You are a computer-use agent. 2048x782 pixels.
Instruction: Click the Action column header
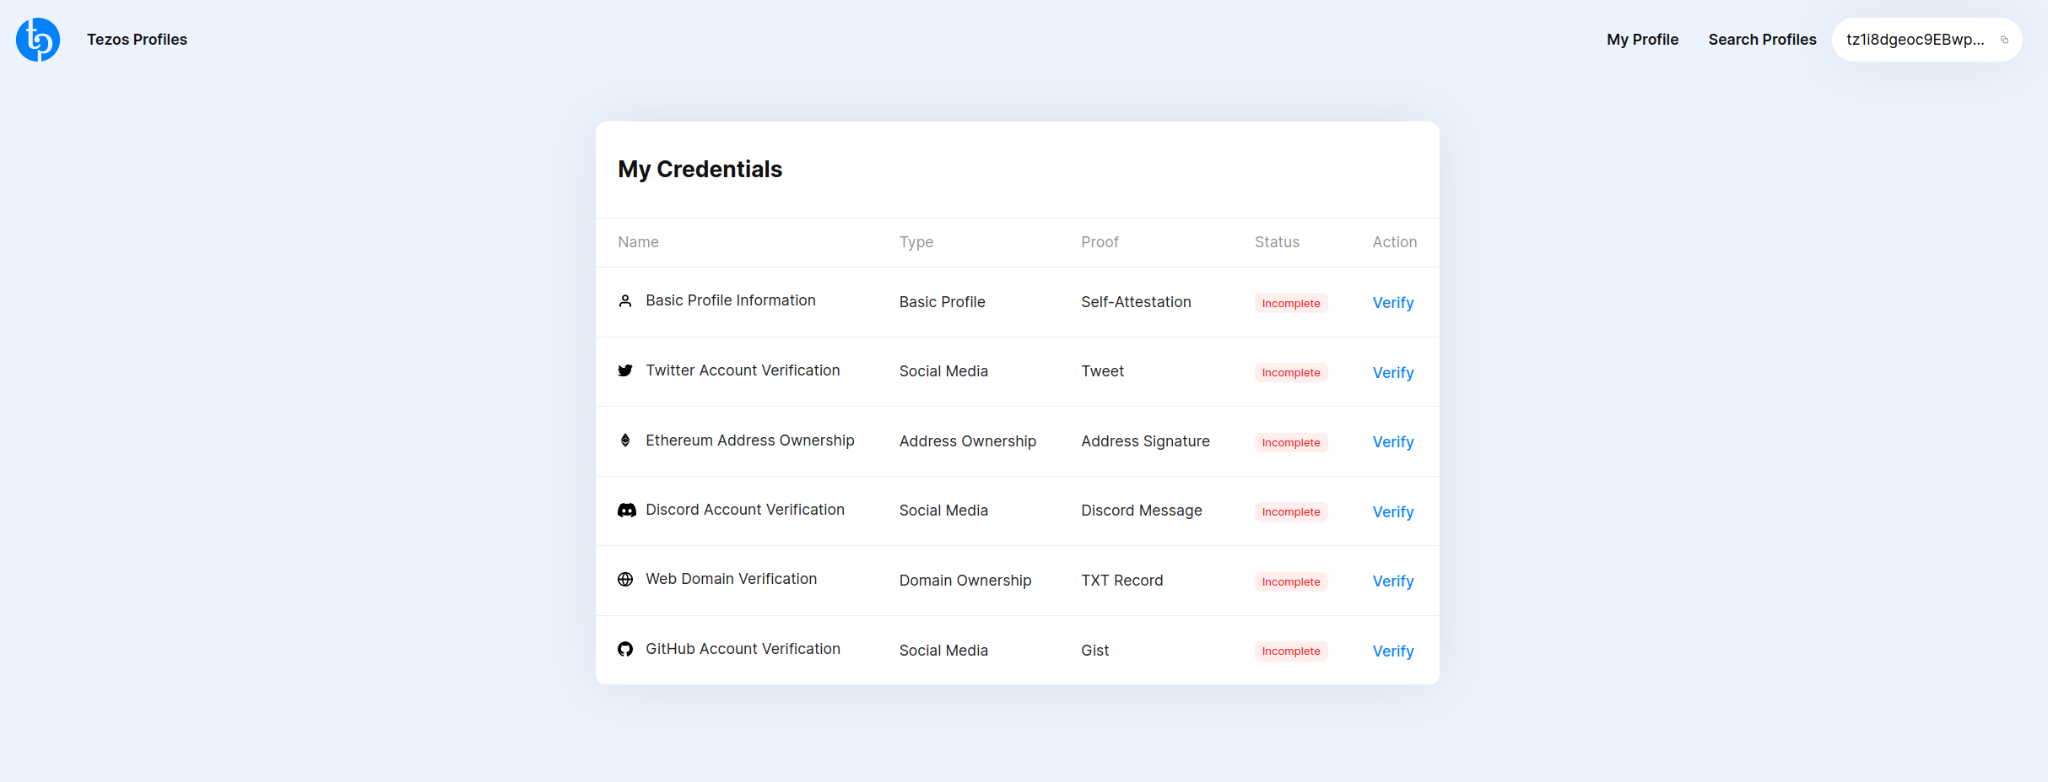tap(1394, 242)
